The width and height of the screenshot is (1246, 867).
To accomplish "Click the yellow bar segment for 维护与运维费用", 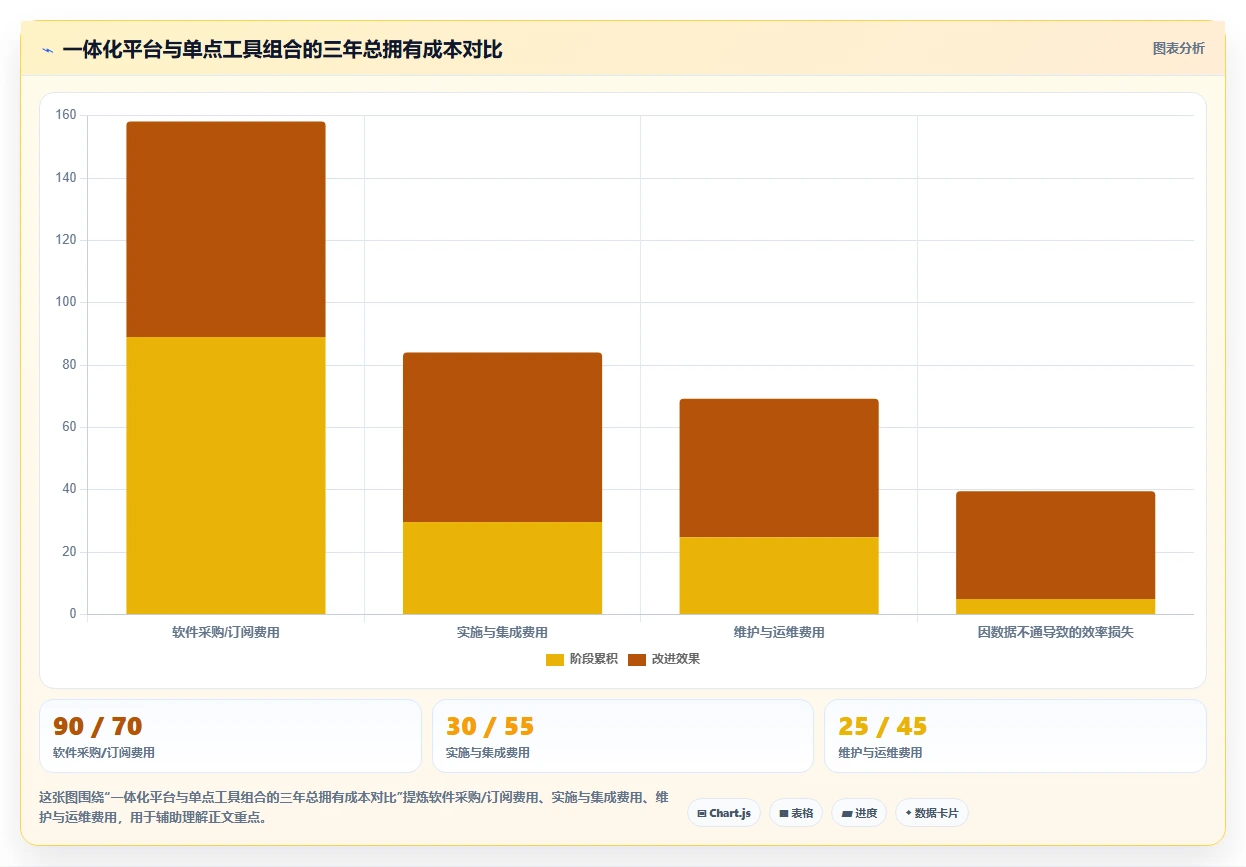I will point(779,575).
